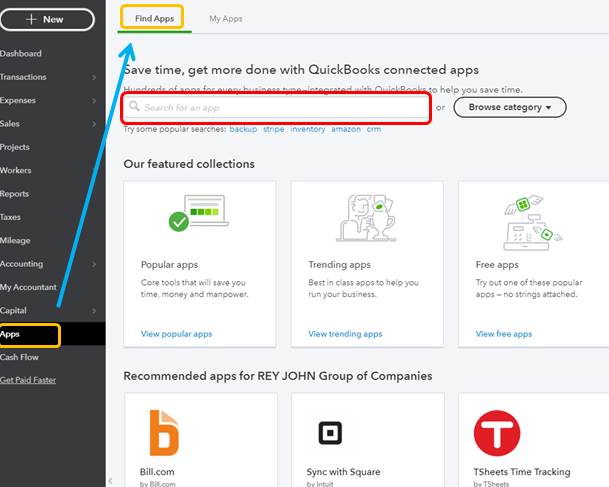Screen dimensions: 609x487
Task: Click the Popular apps card heading
Action: (x=169, y=265)
